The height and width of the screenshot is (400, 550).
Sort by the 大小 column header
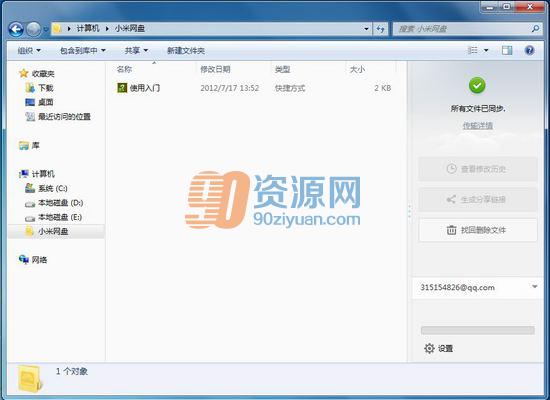(357, 69)
